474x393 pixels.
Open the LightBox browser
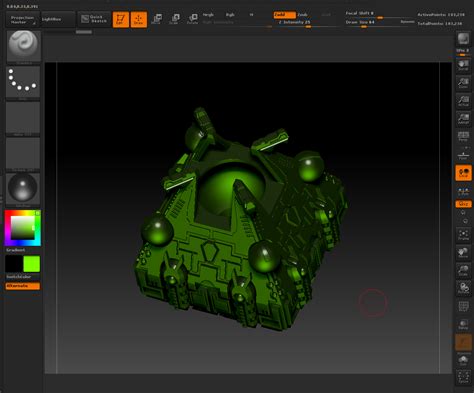[x=57, y=19]
